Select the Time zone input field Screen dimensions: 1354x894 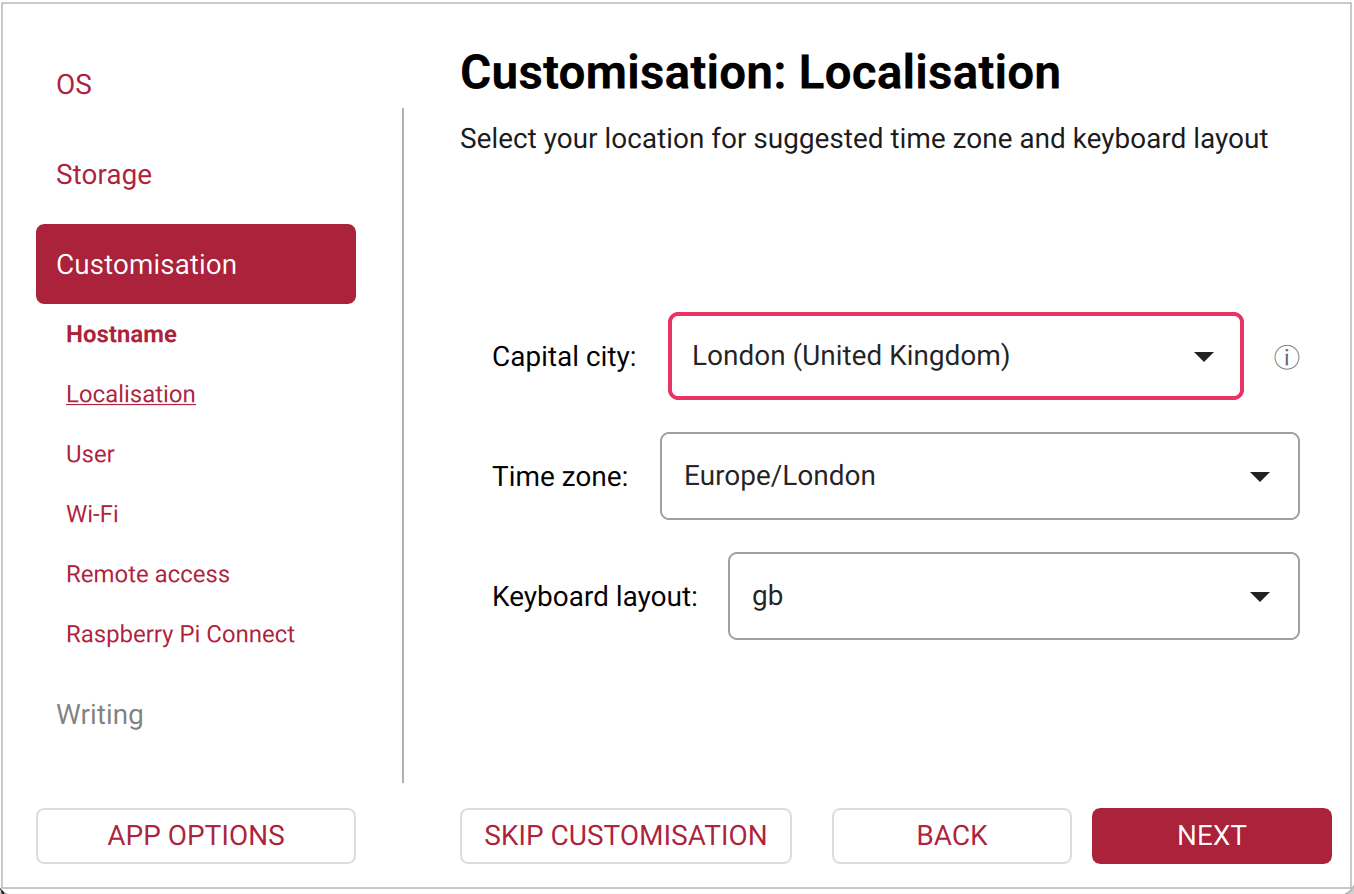pyautogui.click(x=900, y=476)
